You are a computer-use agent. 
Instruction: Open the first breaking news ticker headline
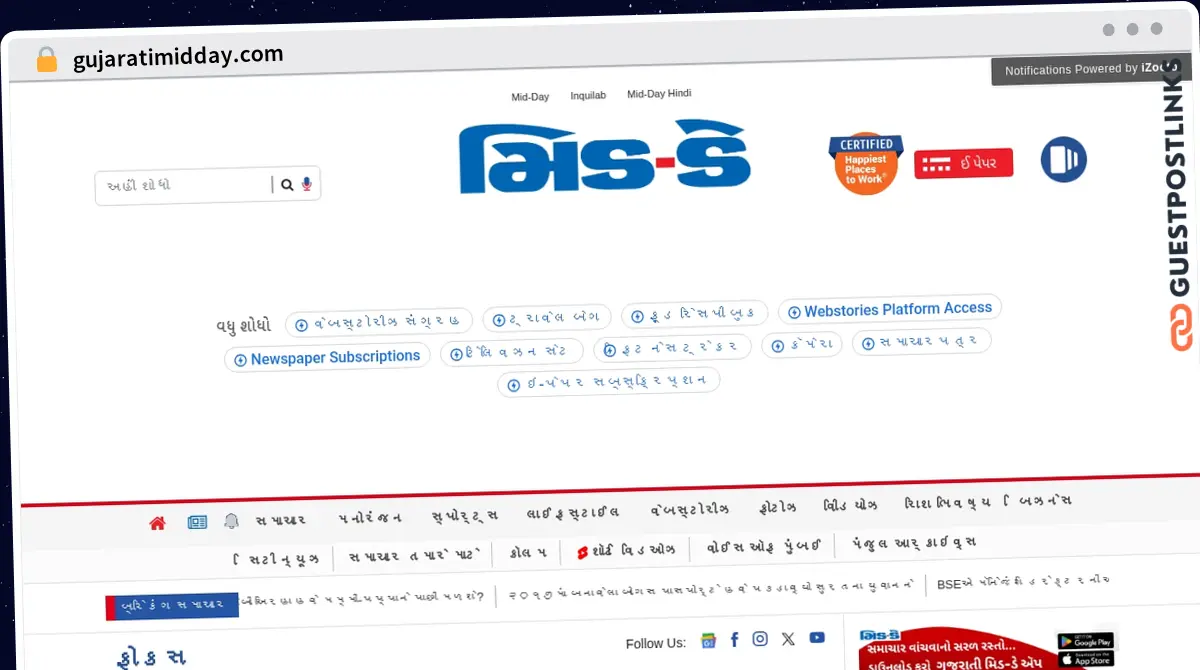(363, 599)
